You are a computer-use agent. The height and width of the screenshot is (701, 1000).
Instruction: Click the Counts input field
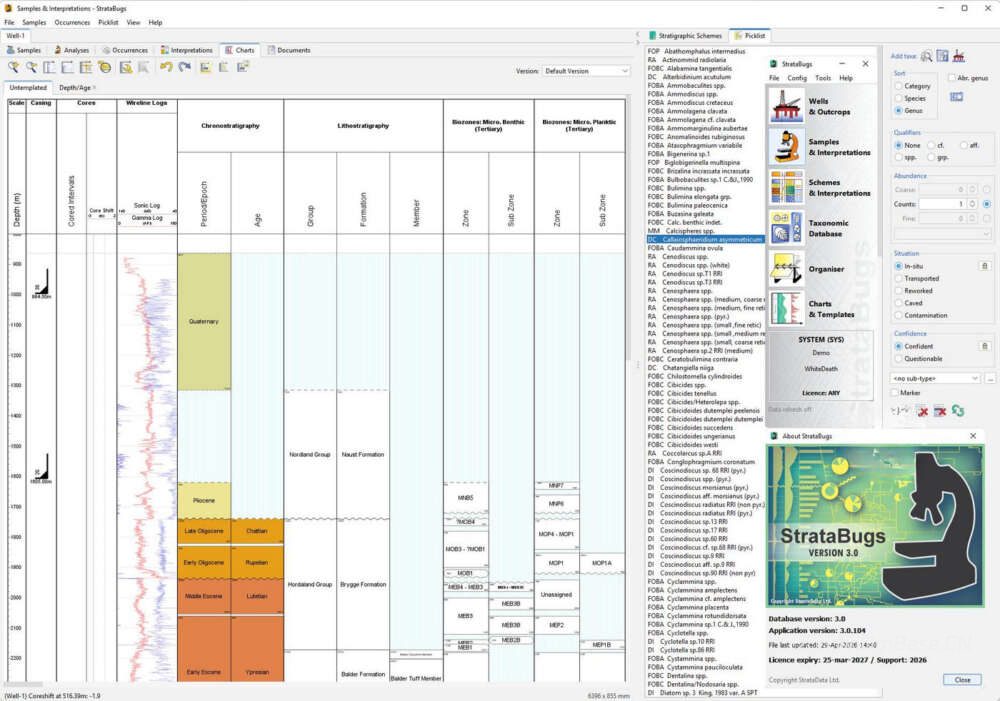(x=943, y=204)
